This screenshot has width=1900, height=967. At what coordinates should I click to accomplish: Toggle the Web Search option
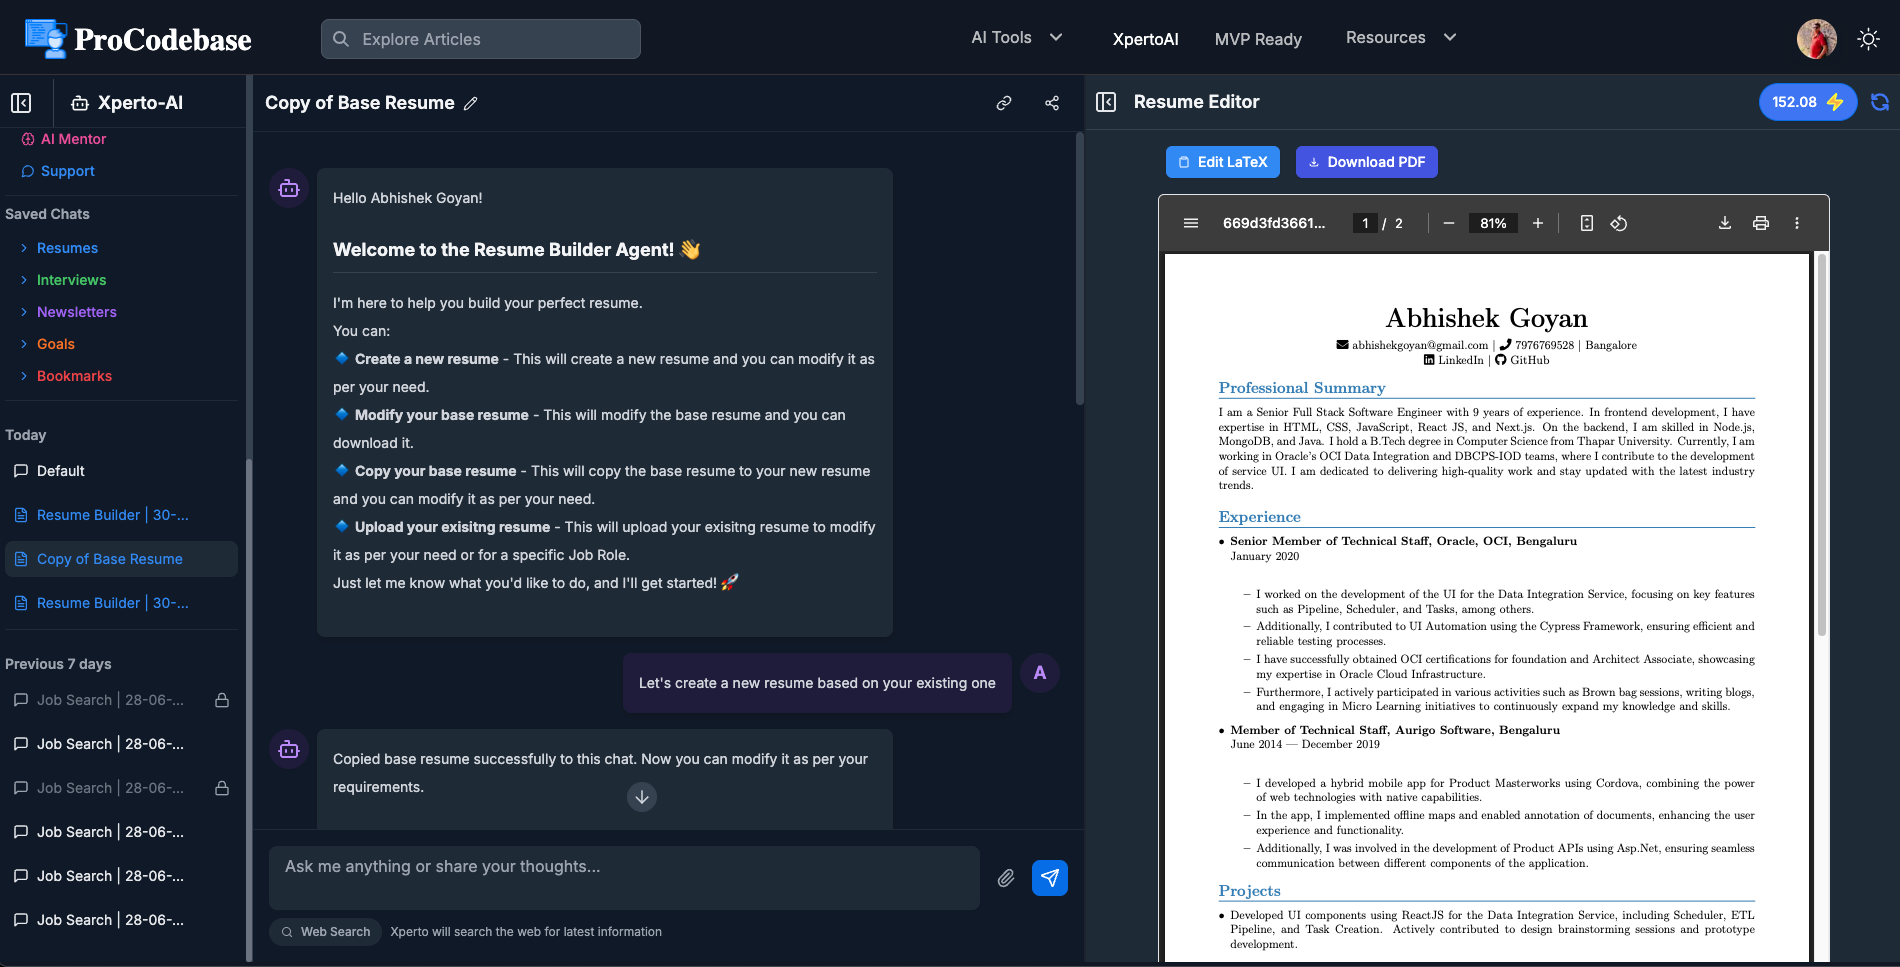coord(325,932)
